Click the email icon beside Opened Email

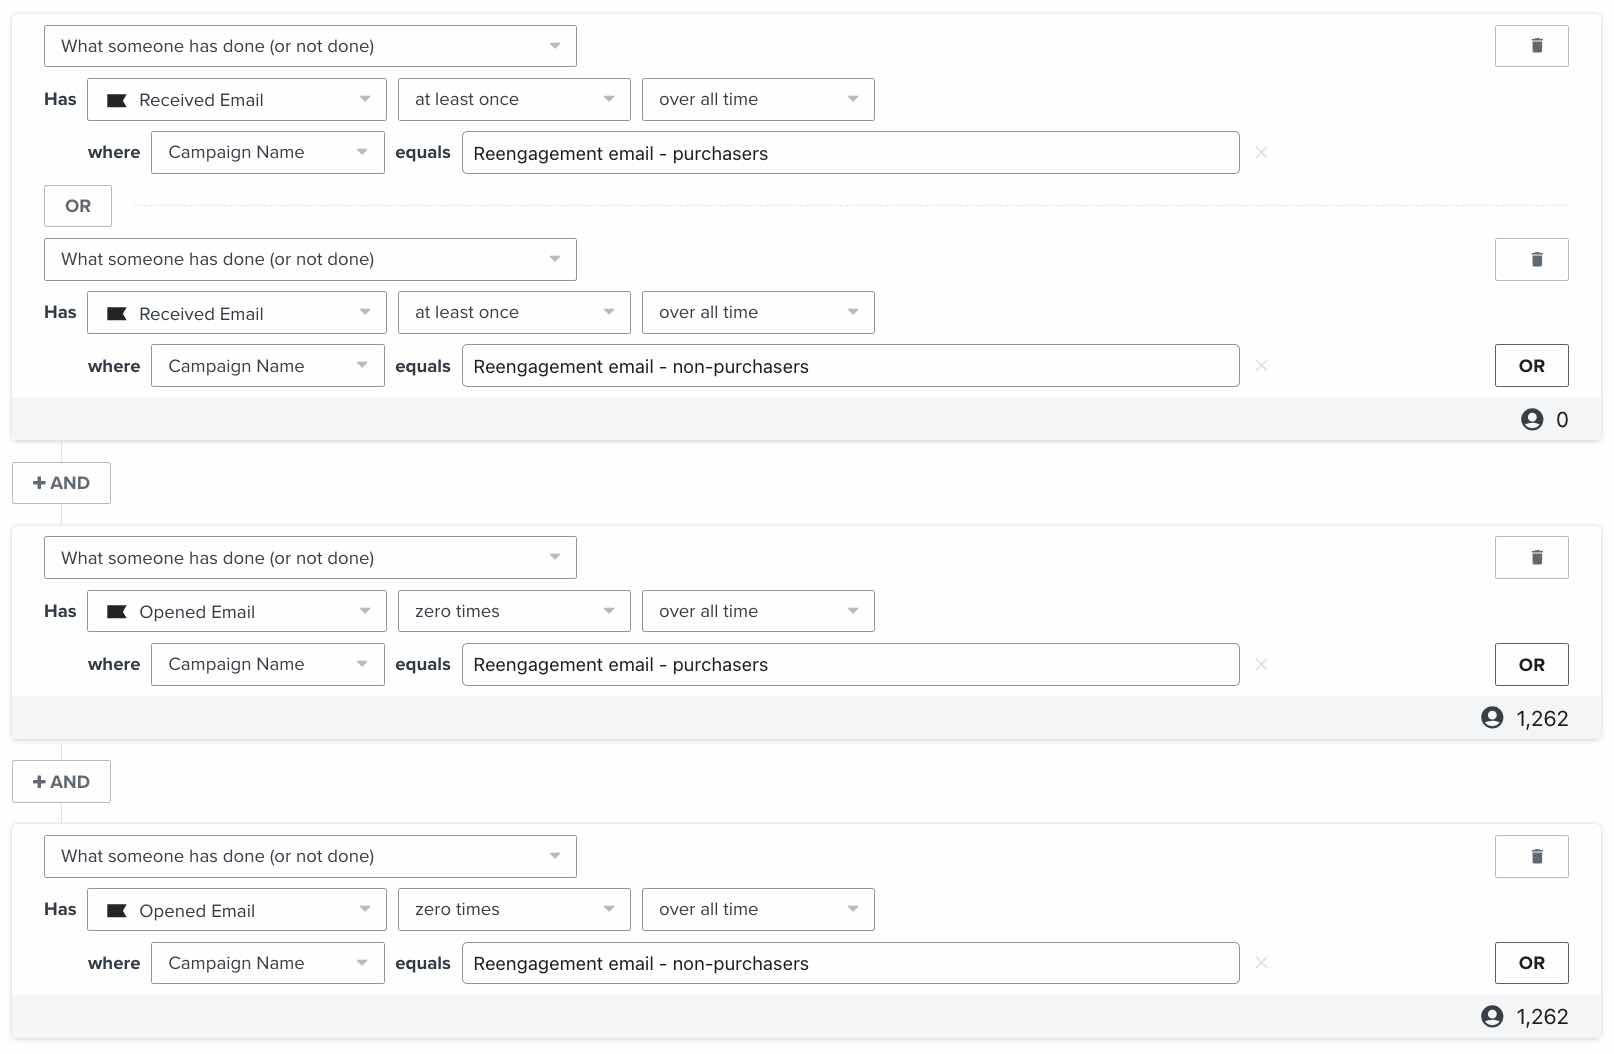pos(117,611)
